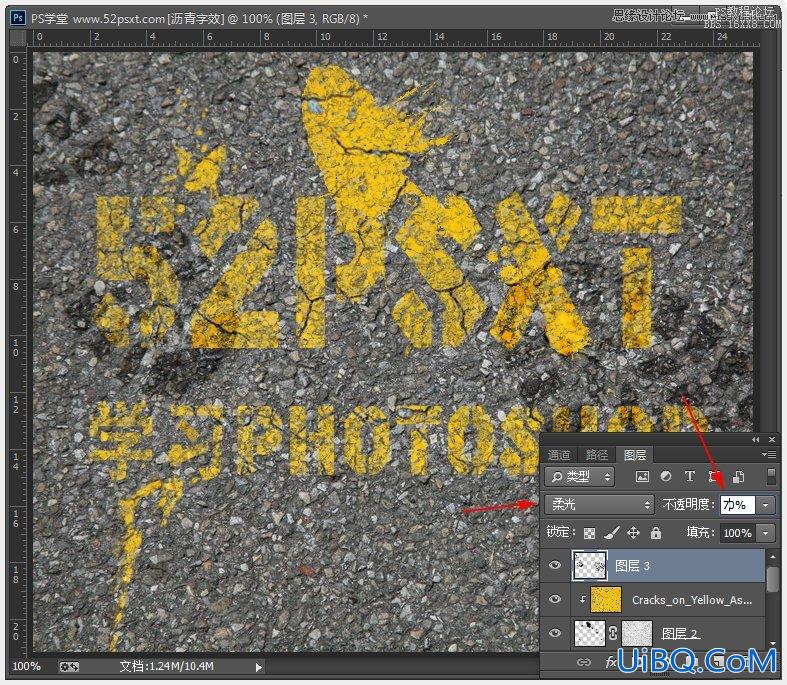Screen dimensions: 787x685
Task: Open the fill 填充 slider dropdown arrow
Action: coord(765,533)
